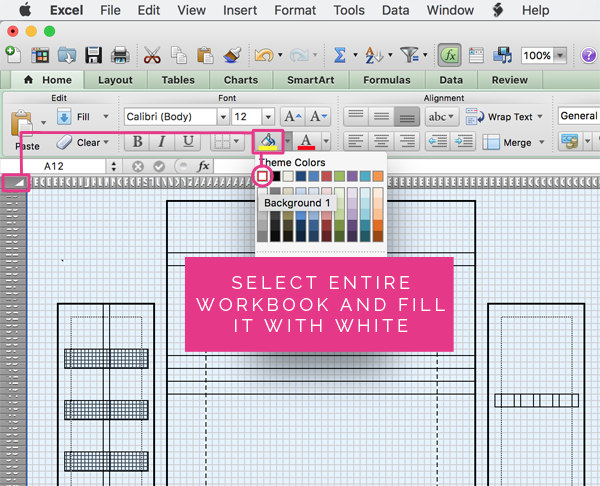This screenshot has width=600, height=486.
Task: Click the Sort A to Z icon
Action: pos(374,55)
